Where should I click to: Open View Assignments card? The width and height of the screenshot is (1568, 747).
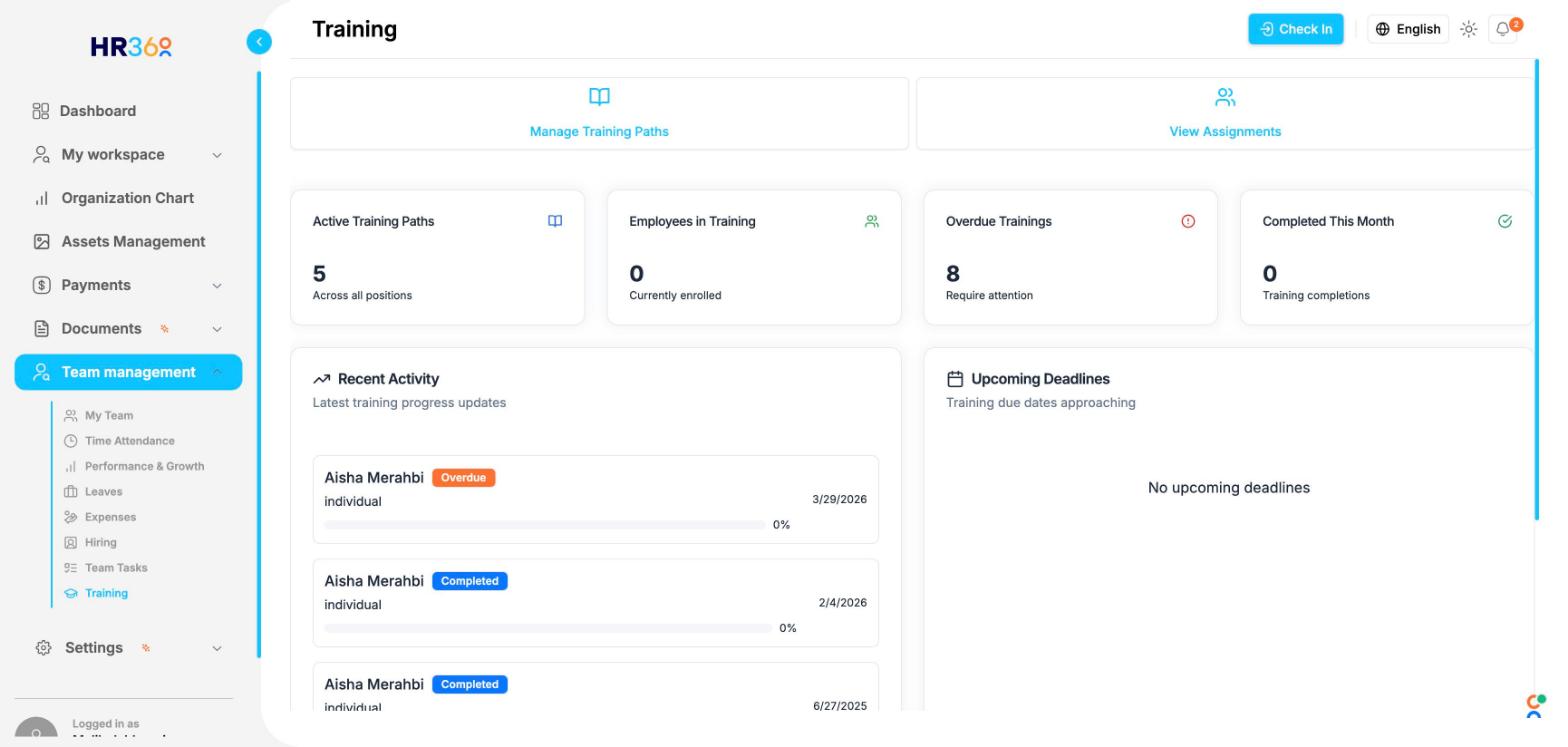1225,113
